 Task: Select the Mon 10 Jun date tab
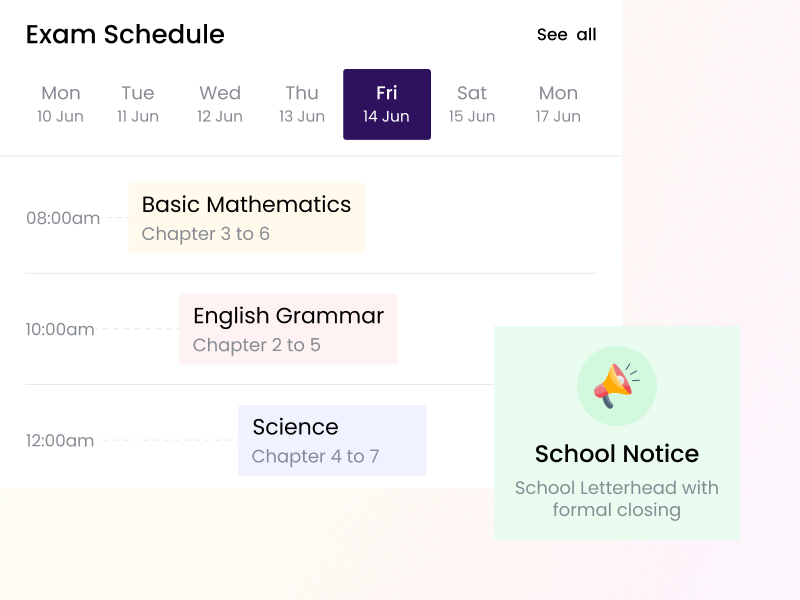click(60, 104)
